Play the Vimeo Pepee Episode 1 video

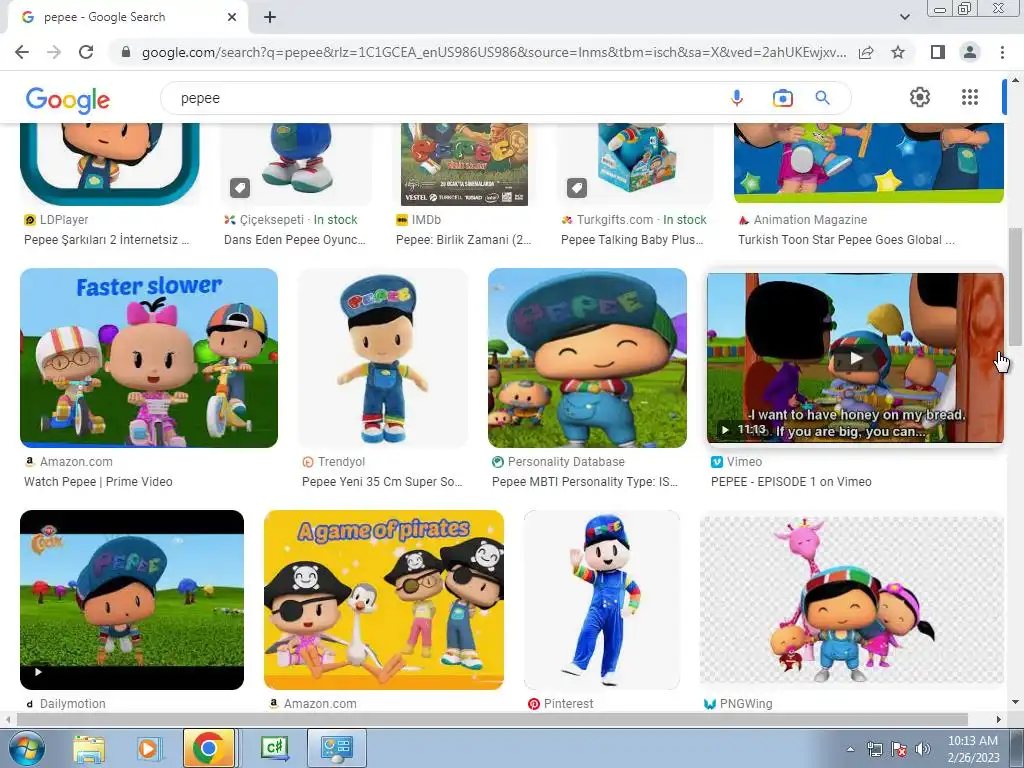point(855,358)
